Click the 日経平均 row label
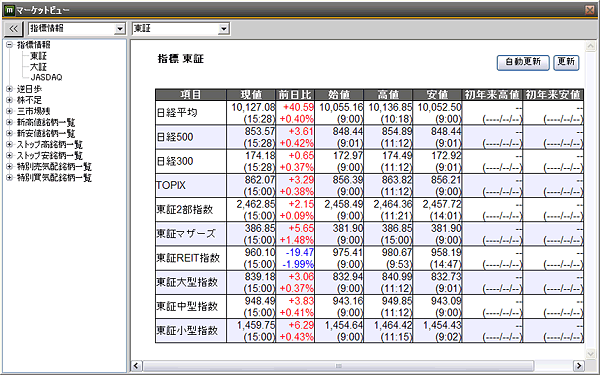This screenshot has width=600, height=375. pyautogui.click(x=177, y=112)
